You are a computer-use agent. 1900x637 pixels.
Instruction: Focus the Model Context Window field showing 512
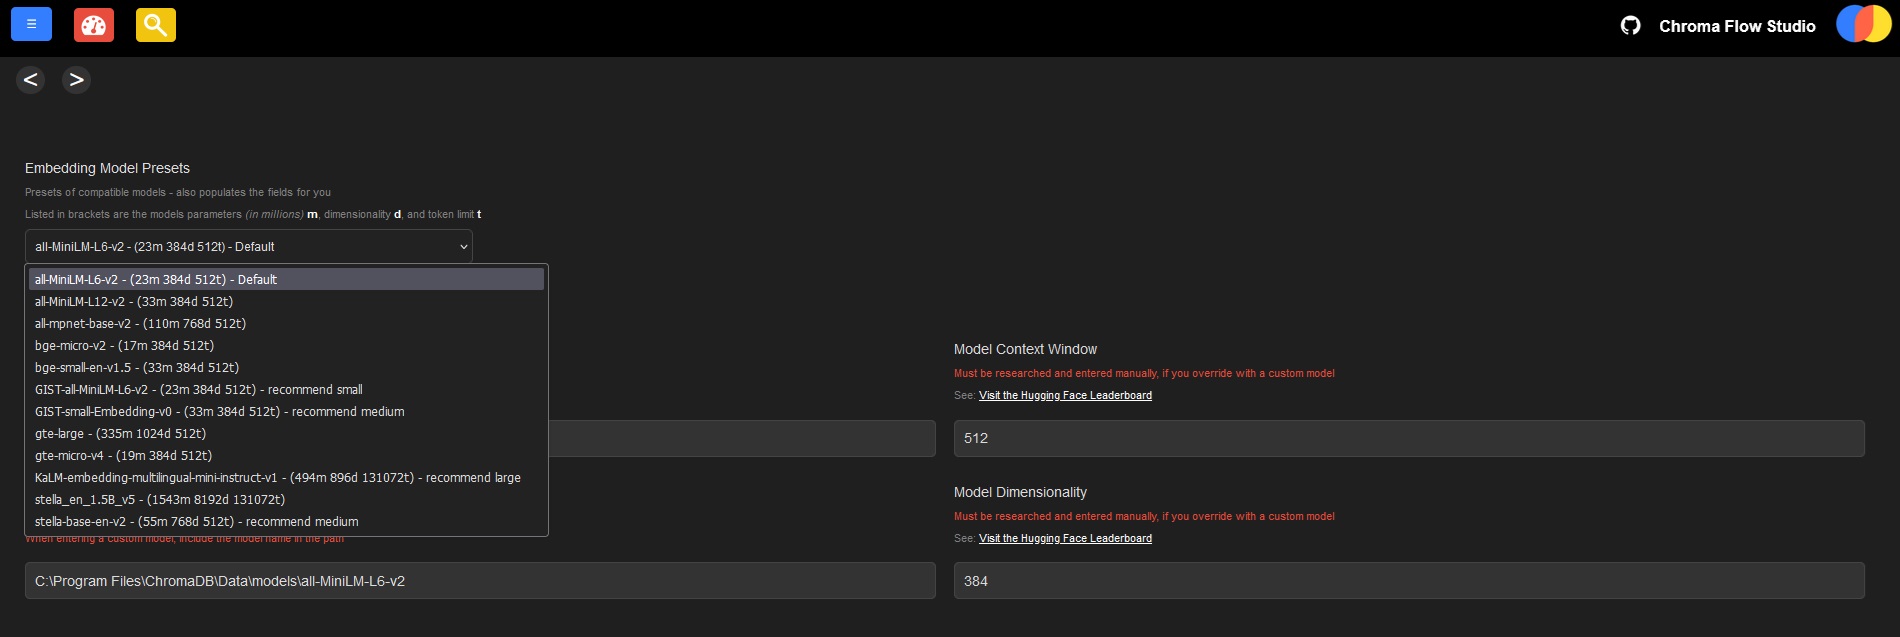1409,438
